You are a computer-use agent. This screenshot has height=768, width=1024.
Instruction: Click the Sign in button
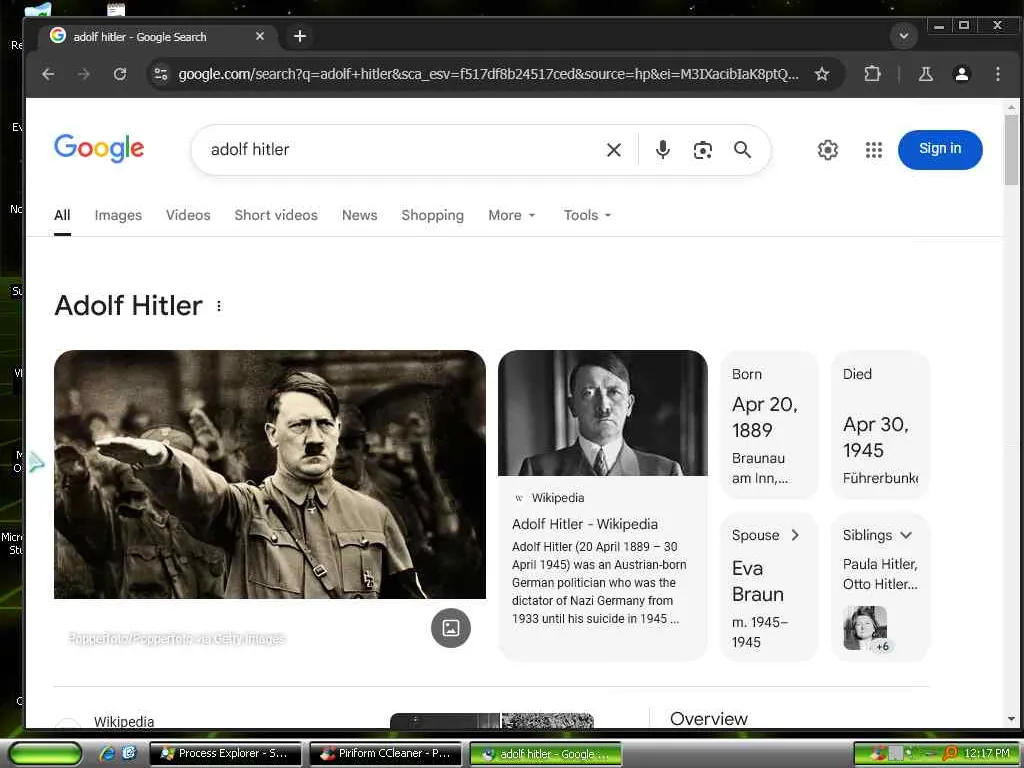(940, 150)
